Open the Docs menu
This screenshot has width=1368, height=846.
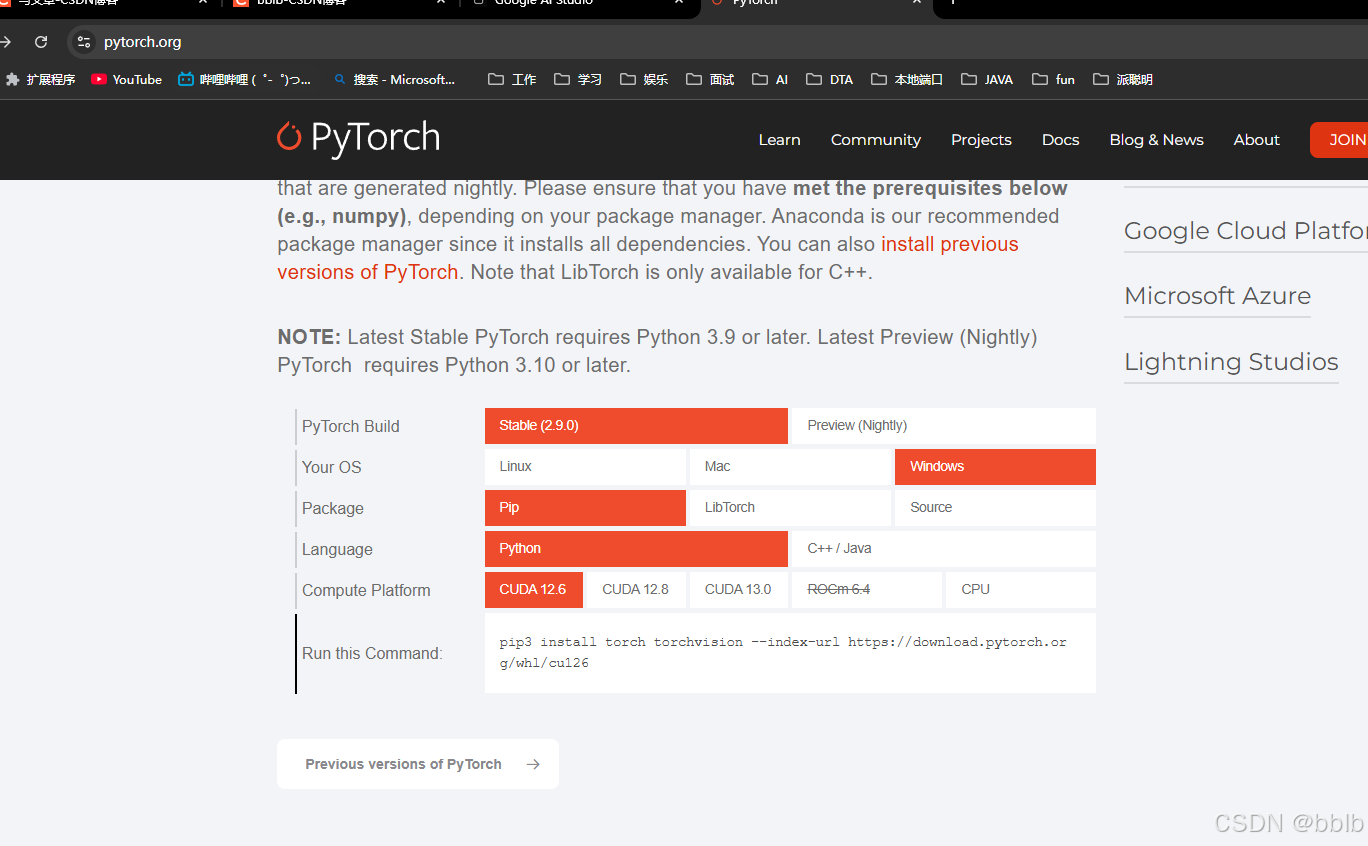click(1060, 140)
